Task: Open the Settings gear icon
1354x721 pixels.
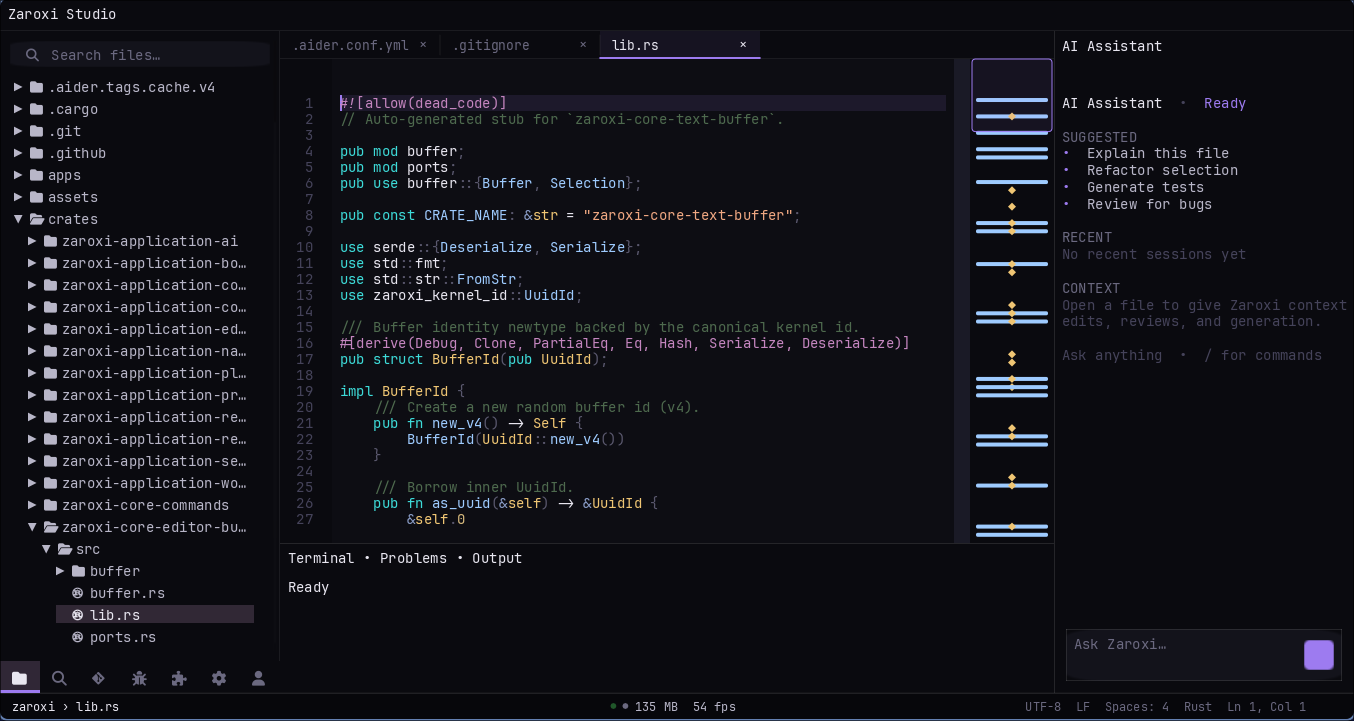Action: [219, 677]
